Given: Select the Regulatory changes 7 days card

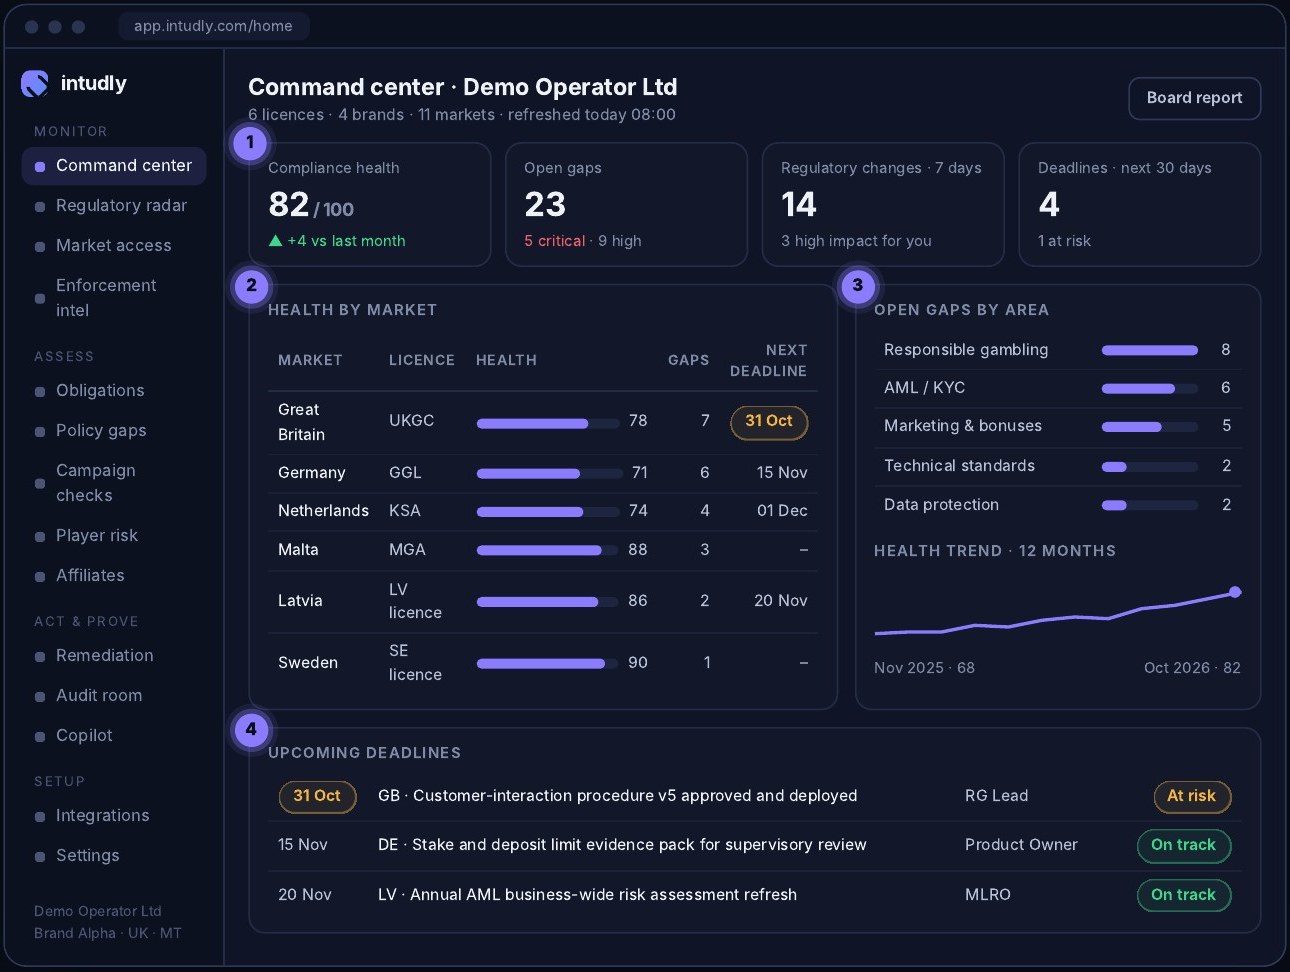Looking at the screenshot, I should click(x=883, y=204).
